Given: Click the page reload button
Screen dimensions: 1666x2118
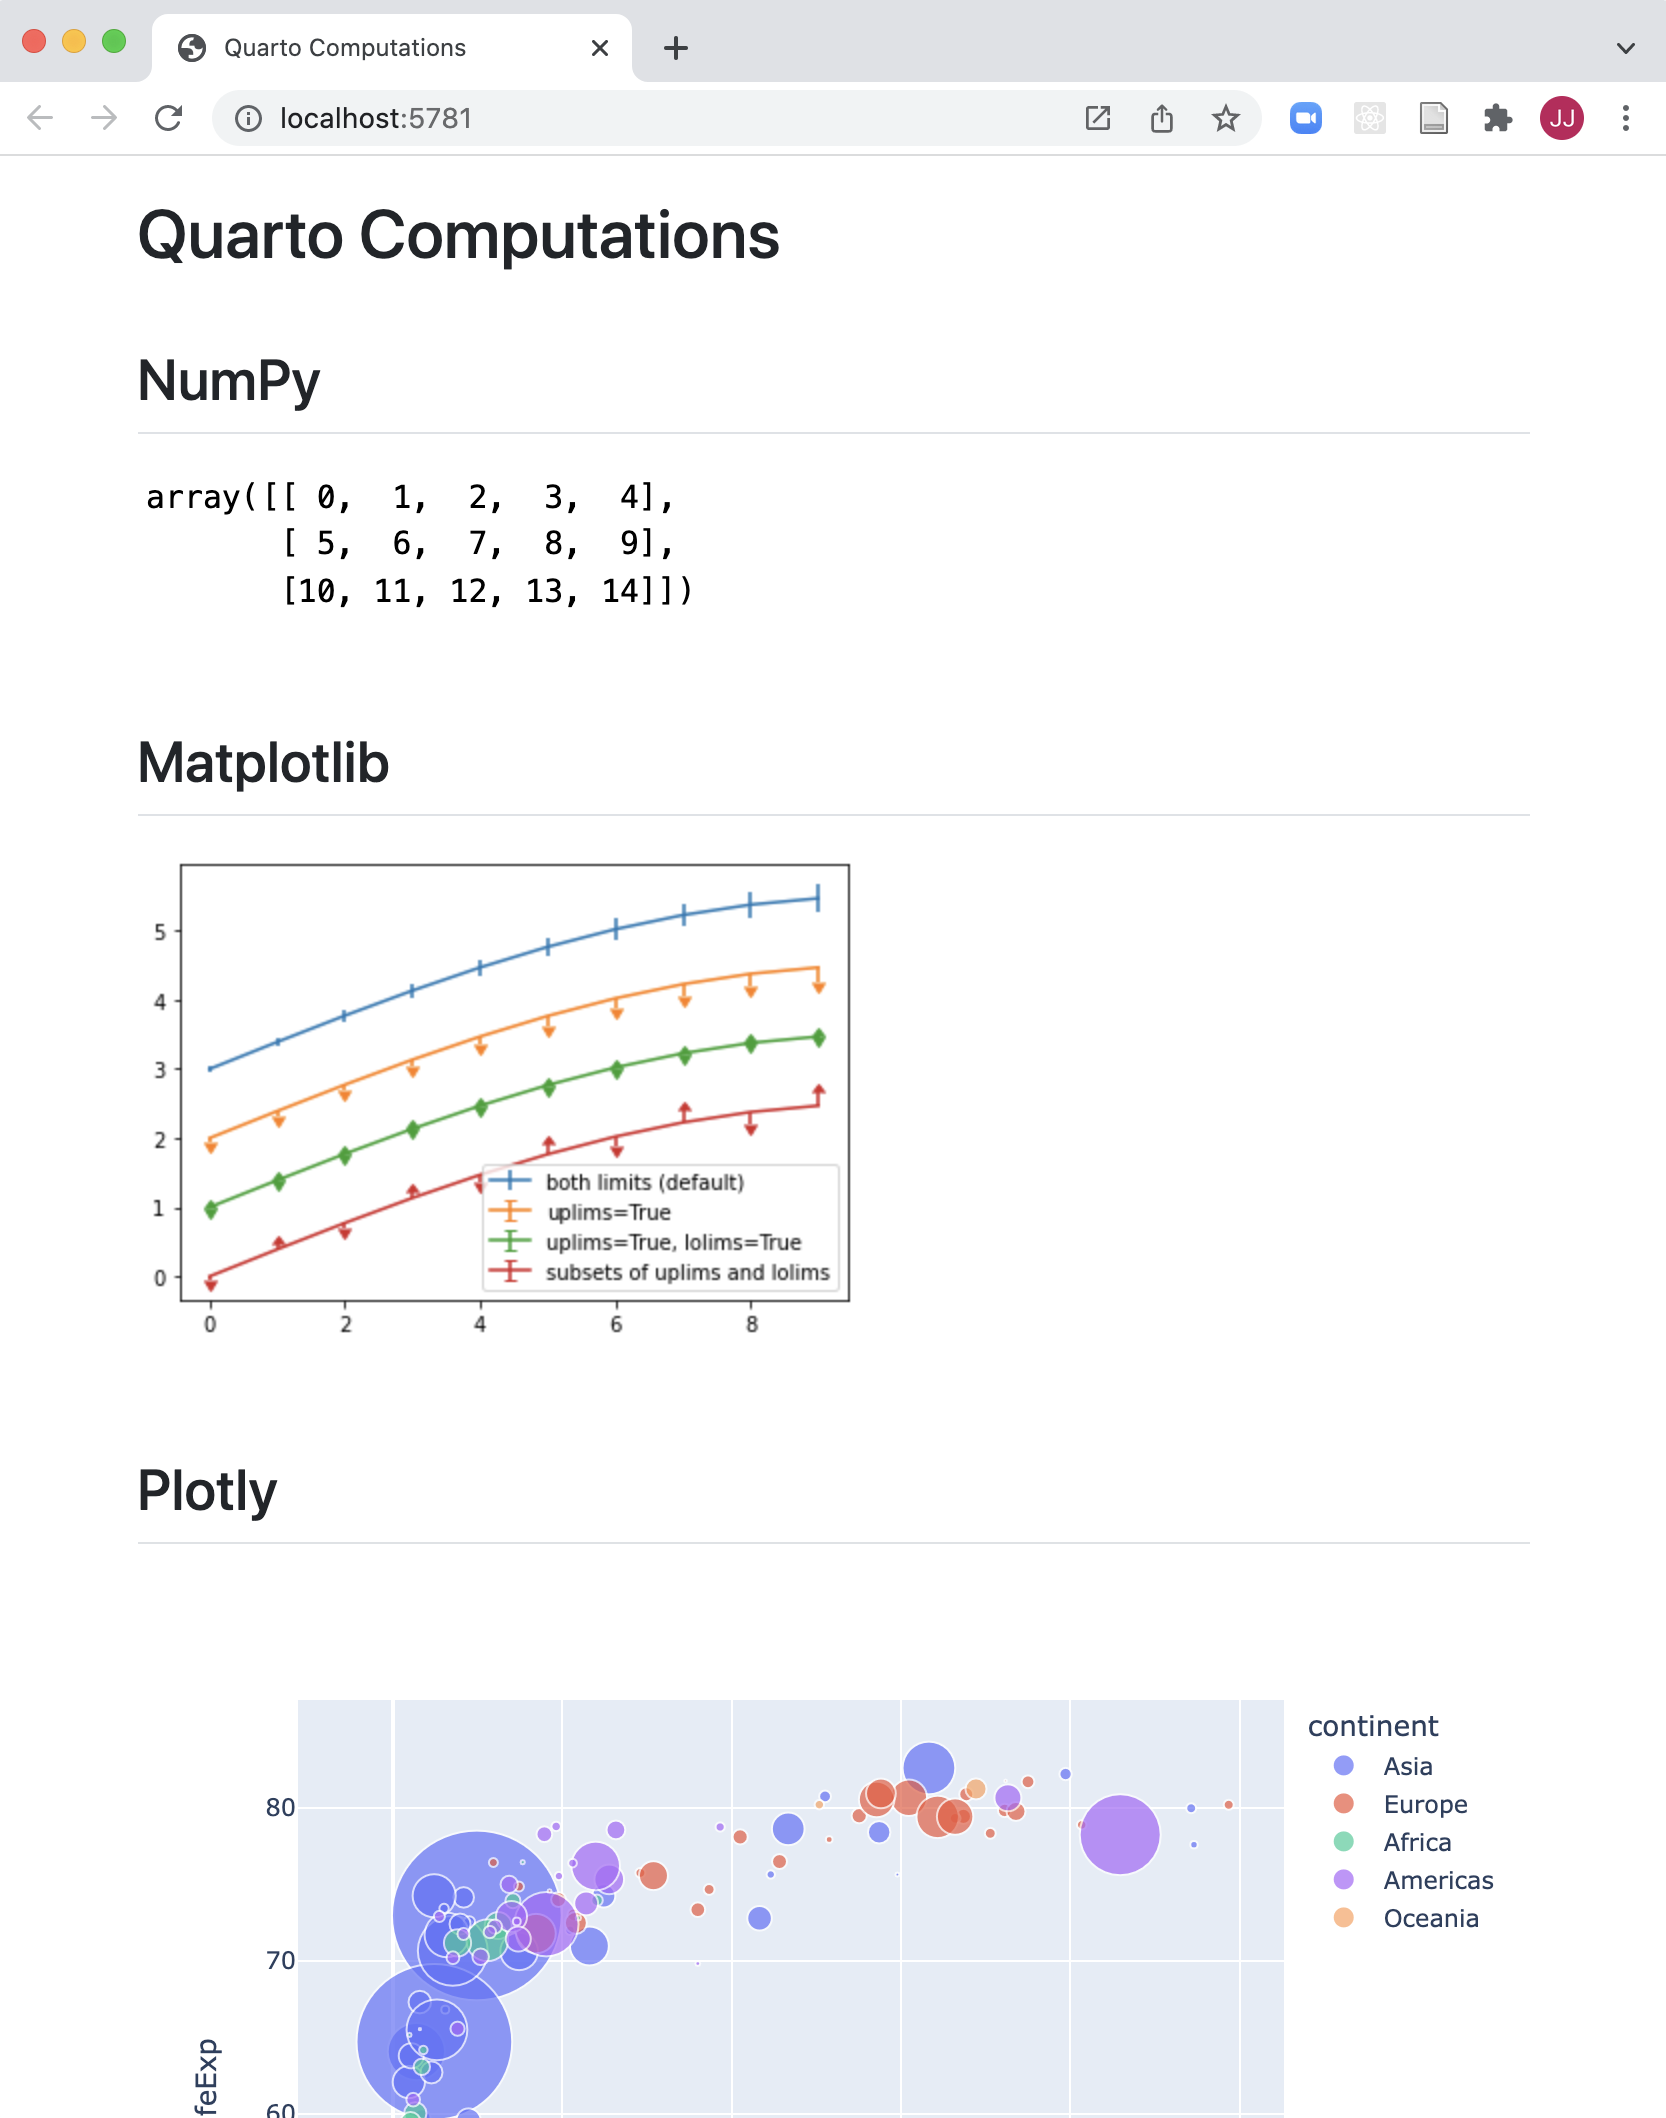Looking at the screenshot, I should [x=169, y=118].
